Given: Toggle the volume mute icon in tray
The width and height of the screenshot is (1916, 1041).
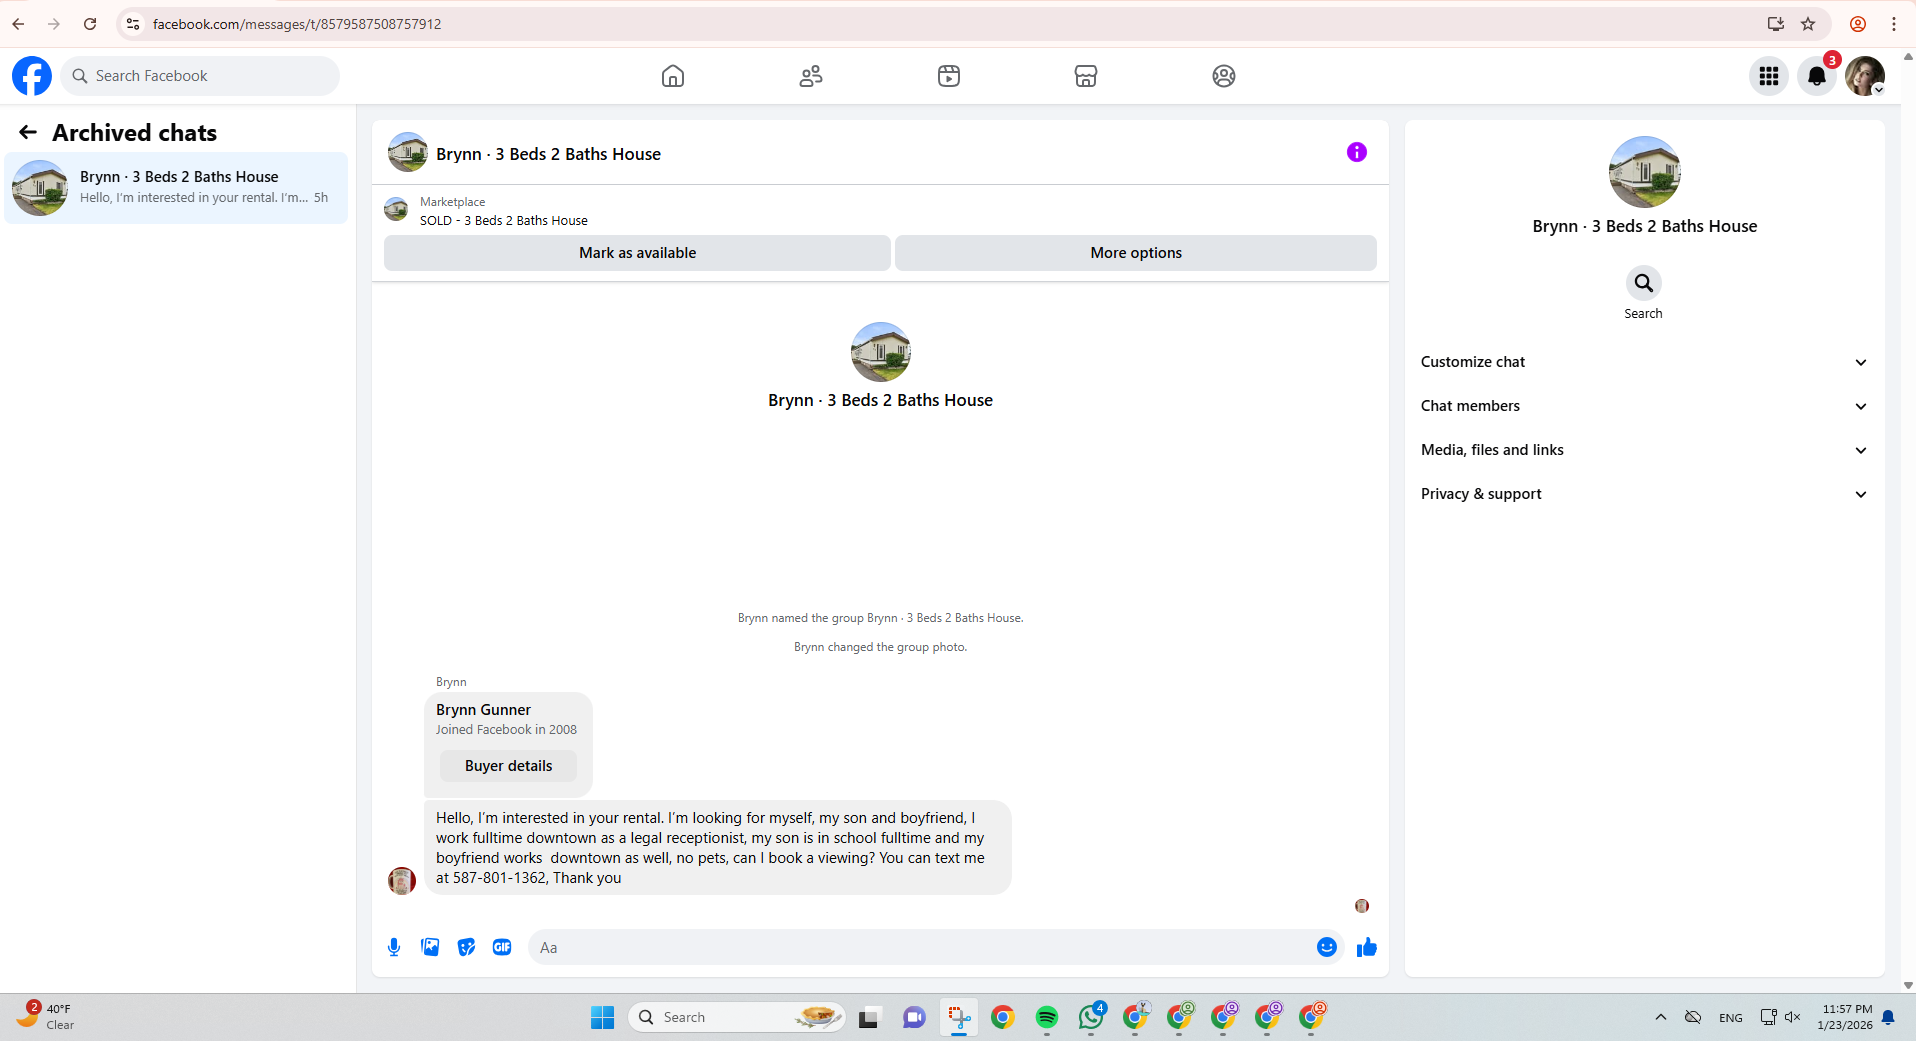Looking at the screenshot, I should click(x=1792, y=1017).
